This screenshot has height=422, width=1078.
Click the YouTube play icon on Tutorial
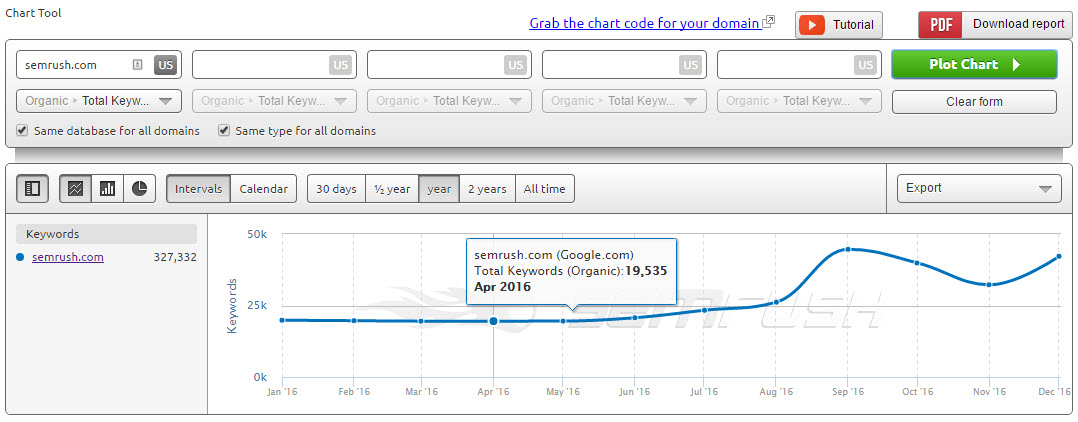(x=812, y=25)
